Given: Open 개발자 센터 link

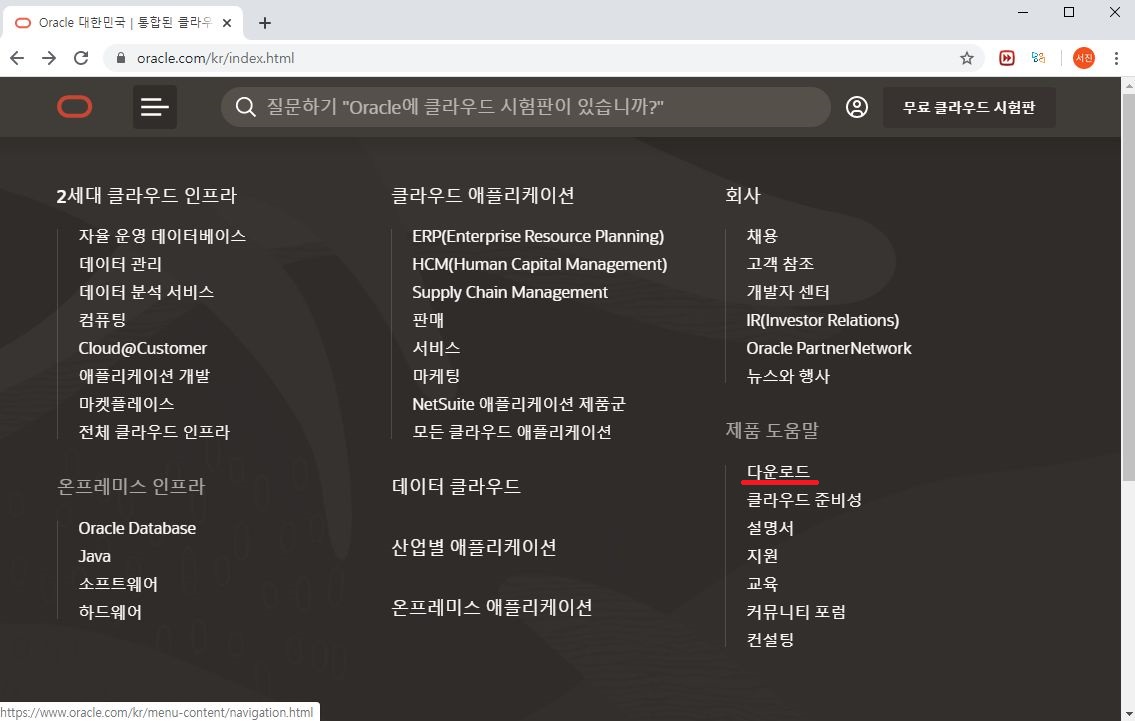Looking at the screenshot, I should tap(788, 292).
